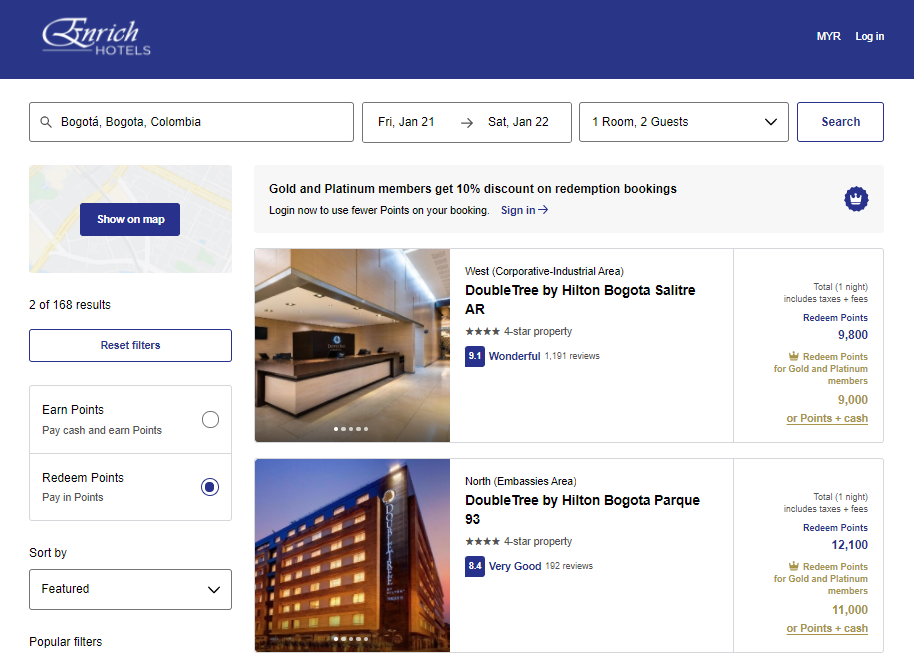Click the magnifying glass search icon

pyautogui.click(x=46, y=122)
